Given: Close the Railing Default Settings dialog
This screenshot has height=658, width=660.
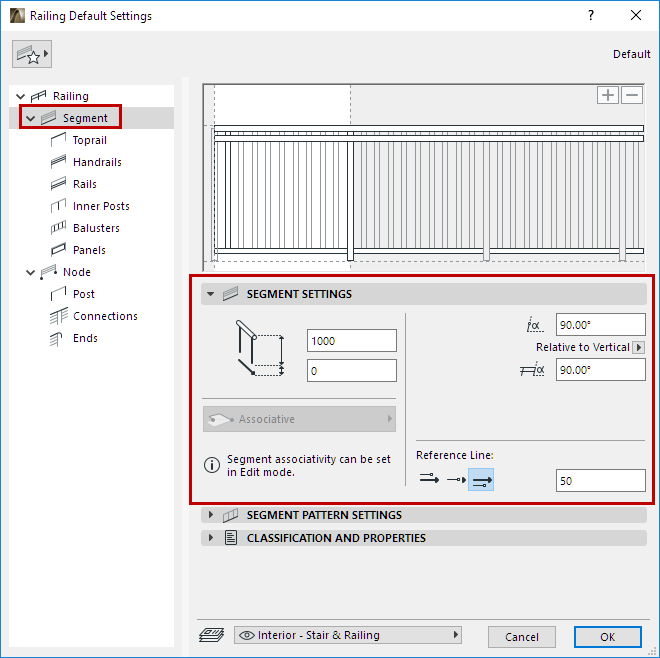Looking at the screenshot, I should pos(636,16).
